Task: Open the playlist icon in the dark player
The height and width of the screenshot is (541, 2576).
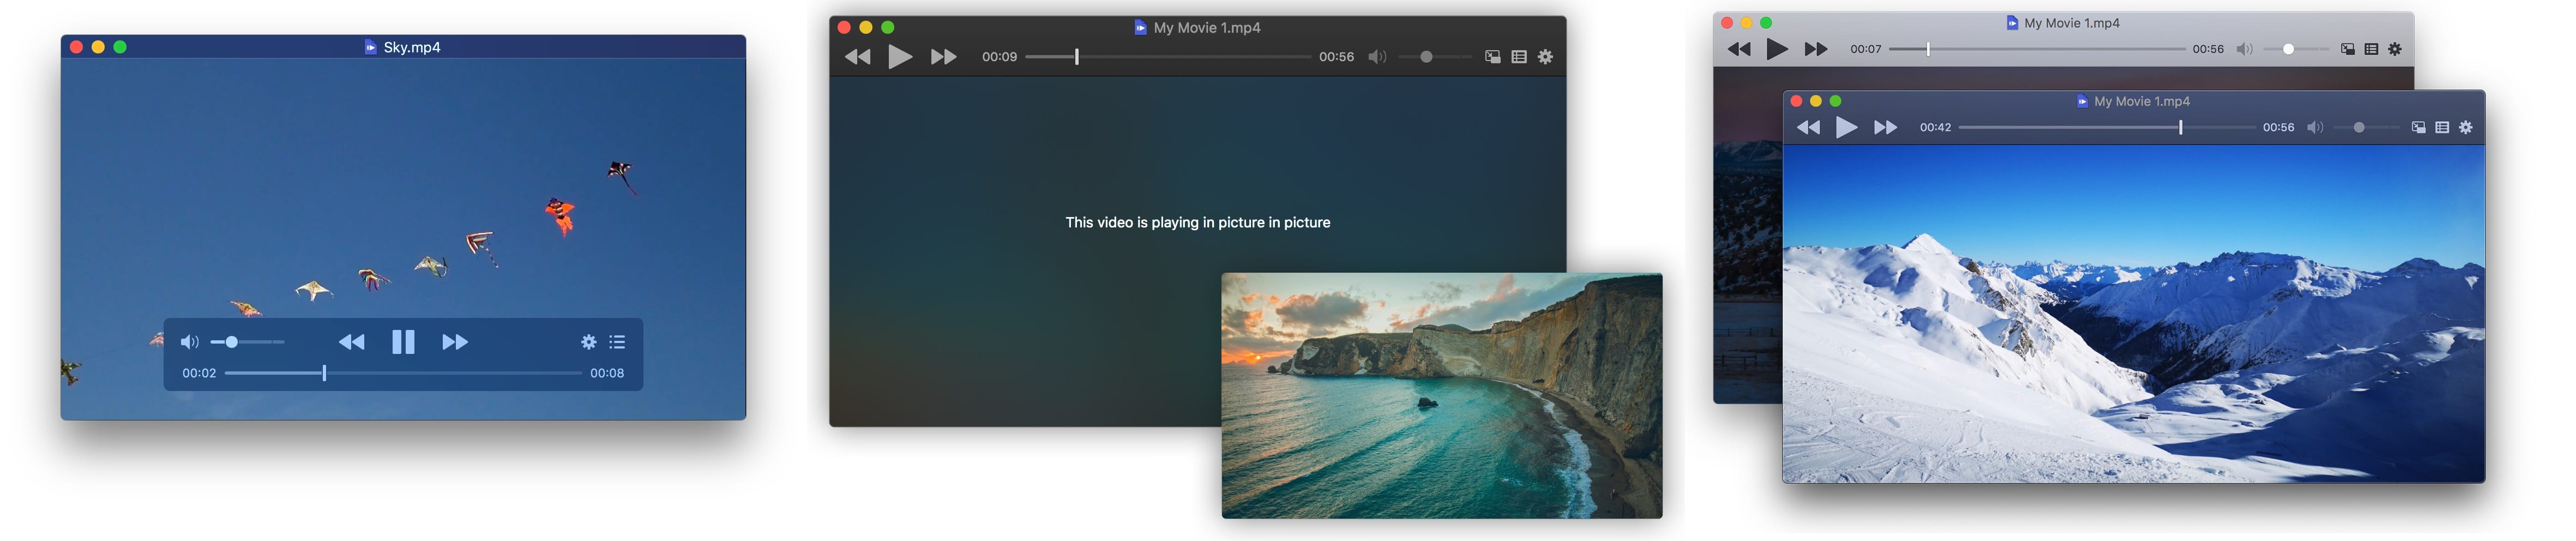Action: click(1518, 57)
